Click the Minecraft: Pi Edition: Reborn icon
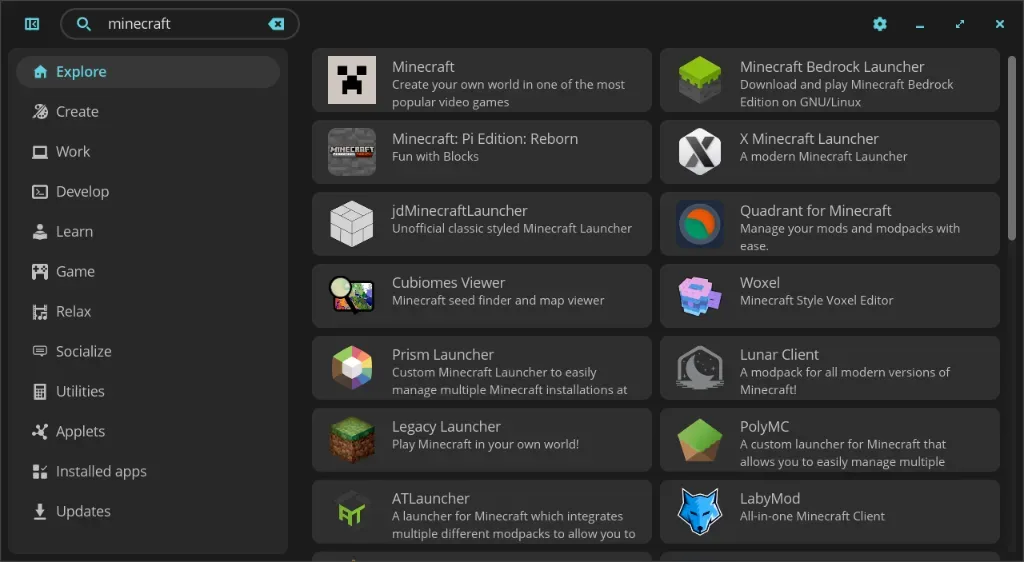1024x562 pixels. [351, 152]
